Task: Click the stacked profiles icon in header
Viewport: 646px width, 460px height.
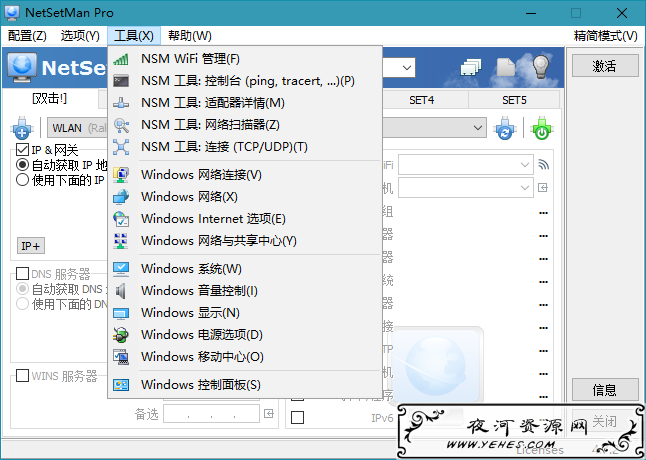Action: [x=471, y=68]
